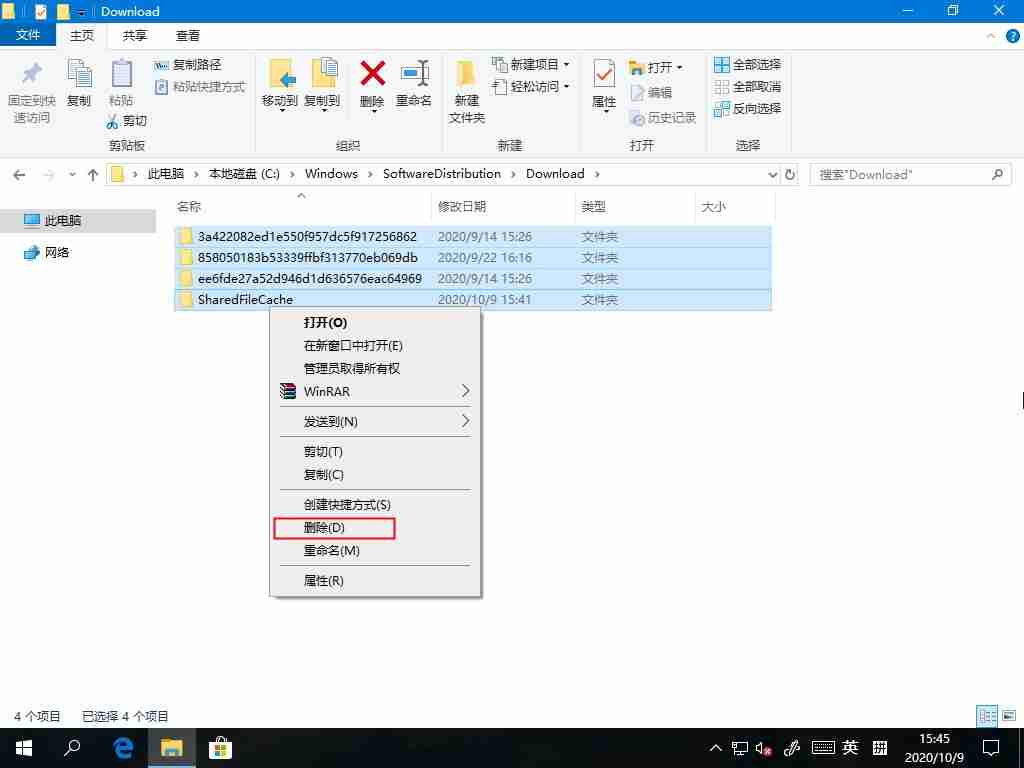Click the 粘贴 (Paste) ribbon icon
This screenshot has height=768, width=1024.
click(121, 87)
